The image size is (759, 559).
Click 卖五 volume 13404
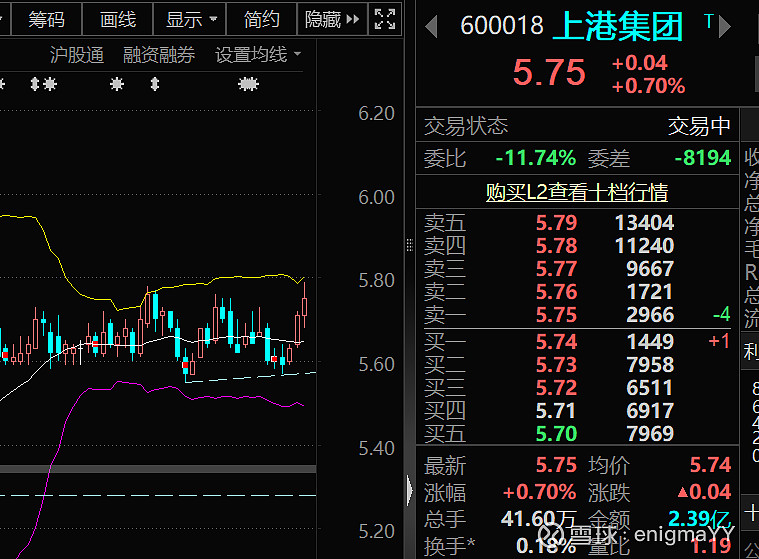(644, 223)
